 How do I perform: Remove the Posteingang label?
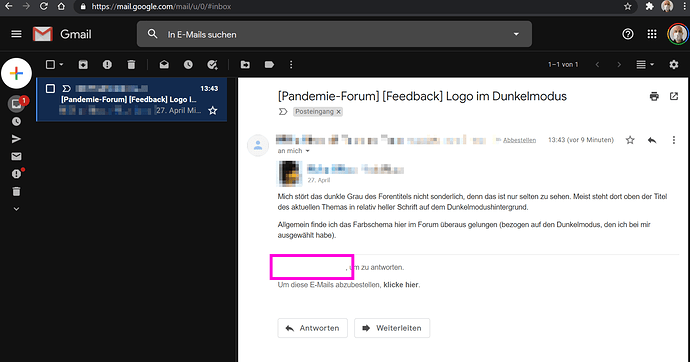[338, 112]
